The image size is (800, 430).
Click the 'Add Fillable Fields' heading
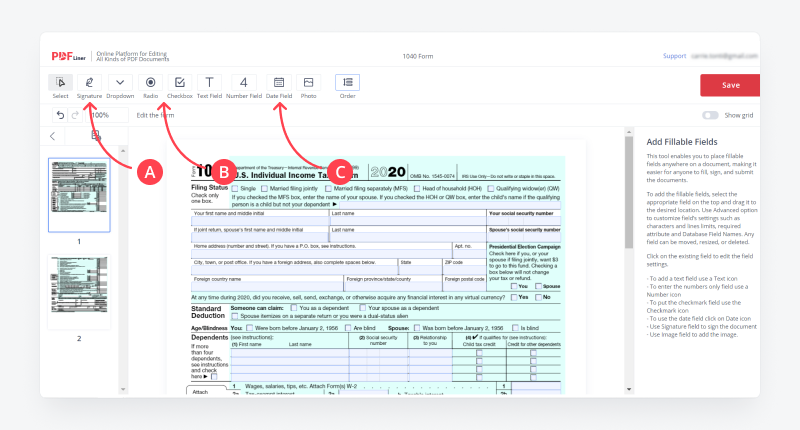(682, 142)
